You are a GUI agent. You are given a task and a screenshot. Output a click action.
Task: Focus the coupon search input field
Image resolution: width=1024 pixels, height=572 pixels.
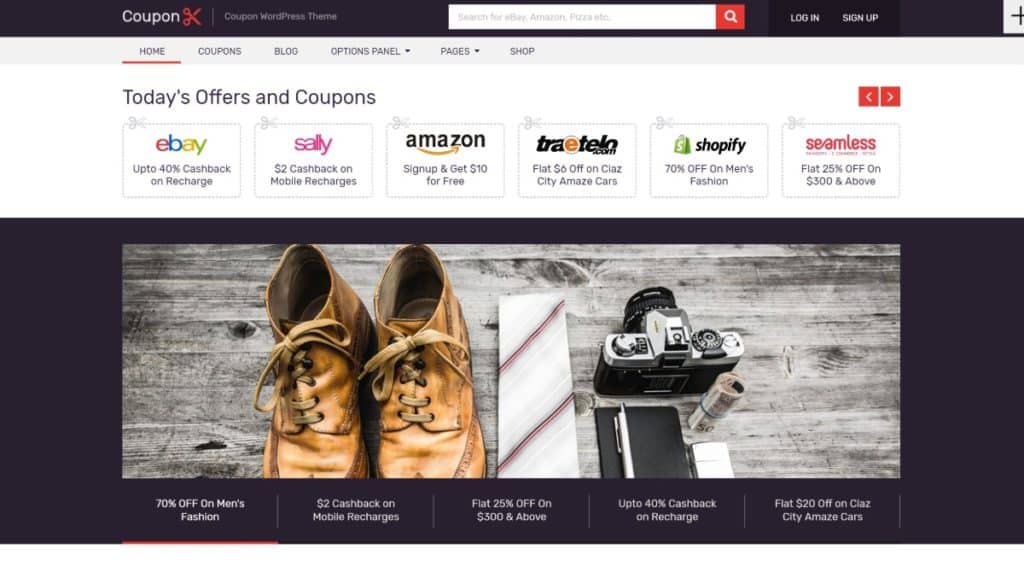pos(582,17)
